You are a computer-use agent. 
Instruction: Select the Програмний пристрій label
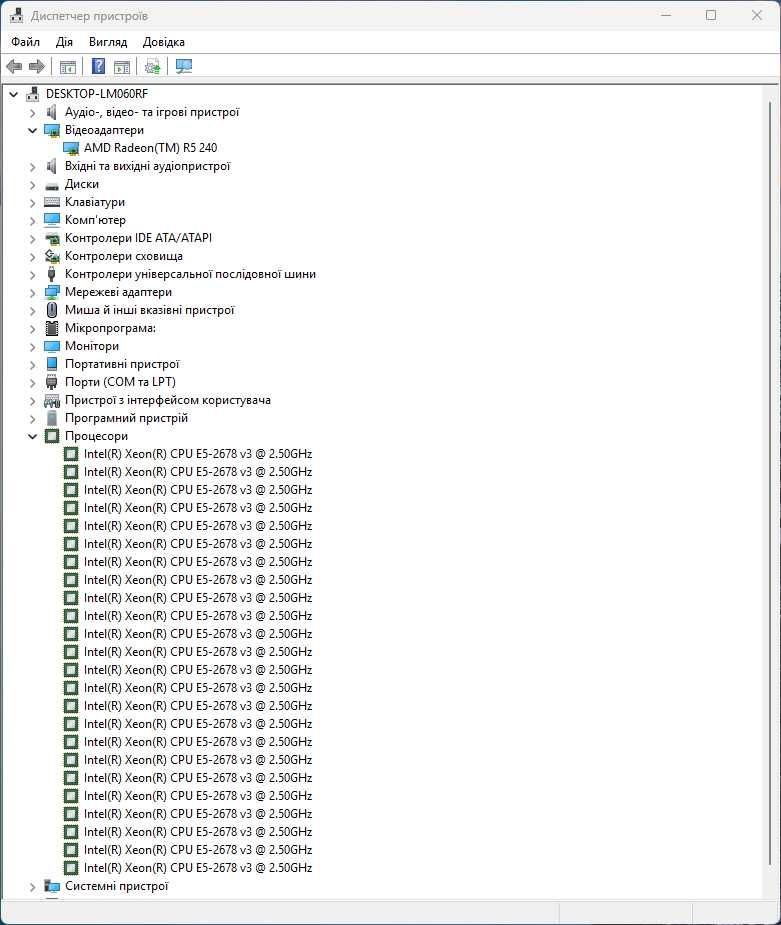click(126, 418)
